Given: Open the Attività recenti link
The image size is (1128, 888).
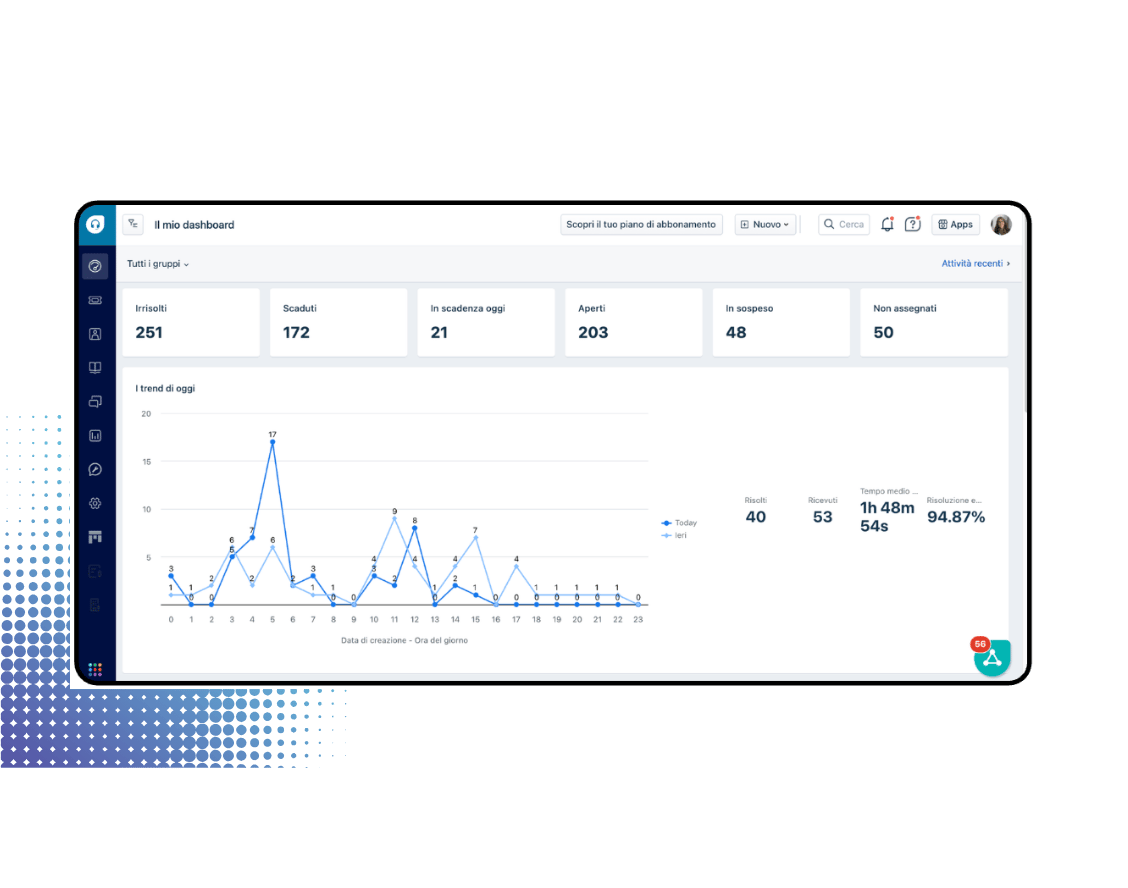Looking at the screenshot, I should [975, 264].
